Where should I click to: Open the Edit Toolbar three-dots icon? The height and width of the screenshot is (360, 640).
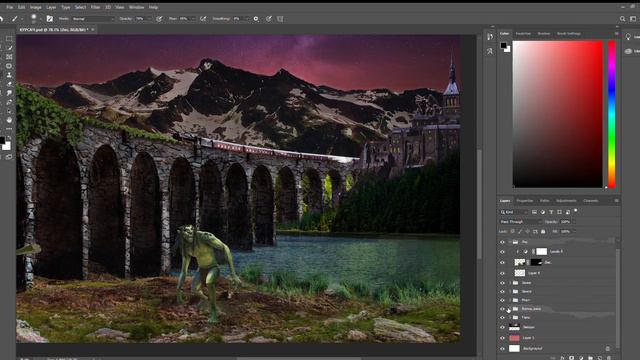(9, 129)
